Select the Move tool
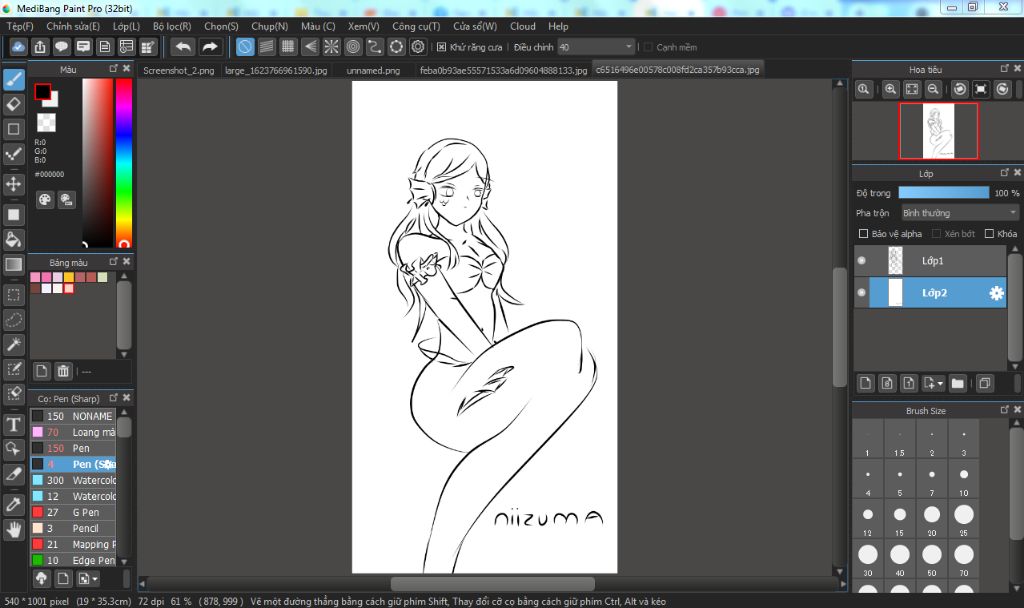This screenshot has width=1024, height=608. tap(14, 184)
